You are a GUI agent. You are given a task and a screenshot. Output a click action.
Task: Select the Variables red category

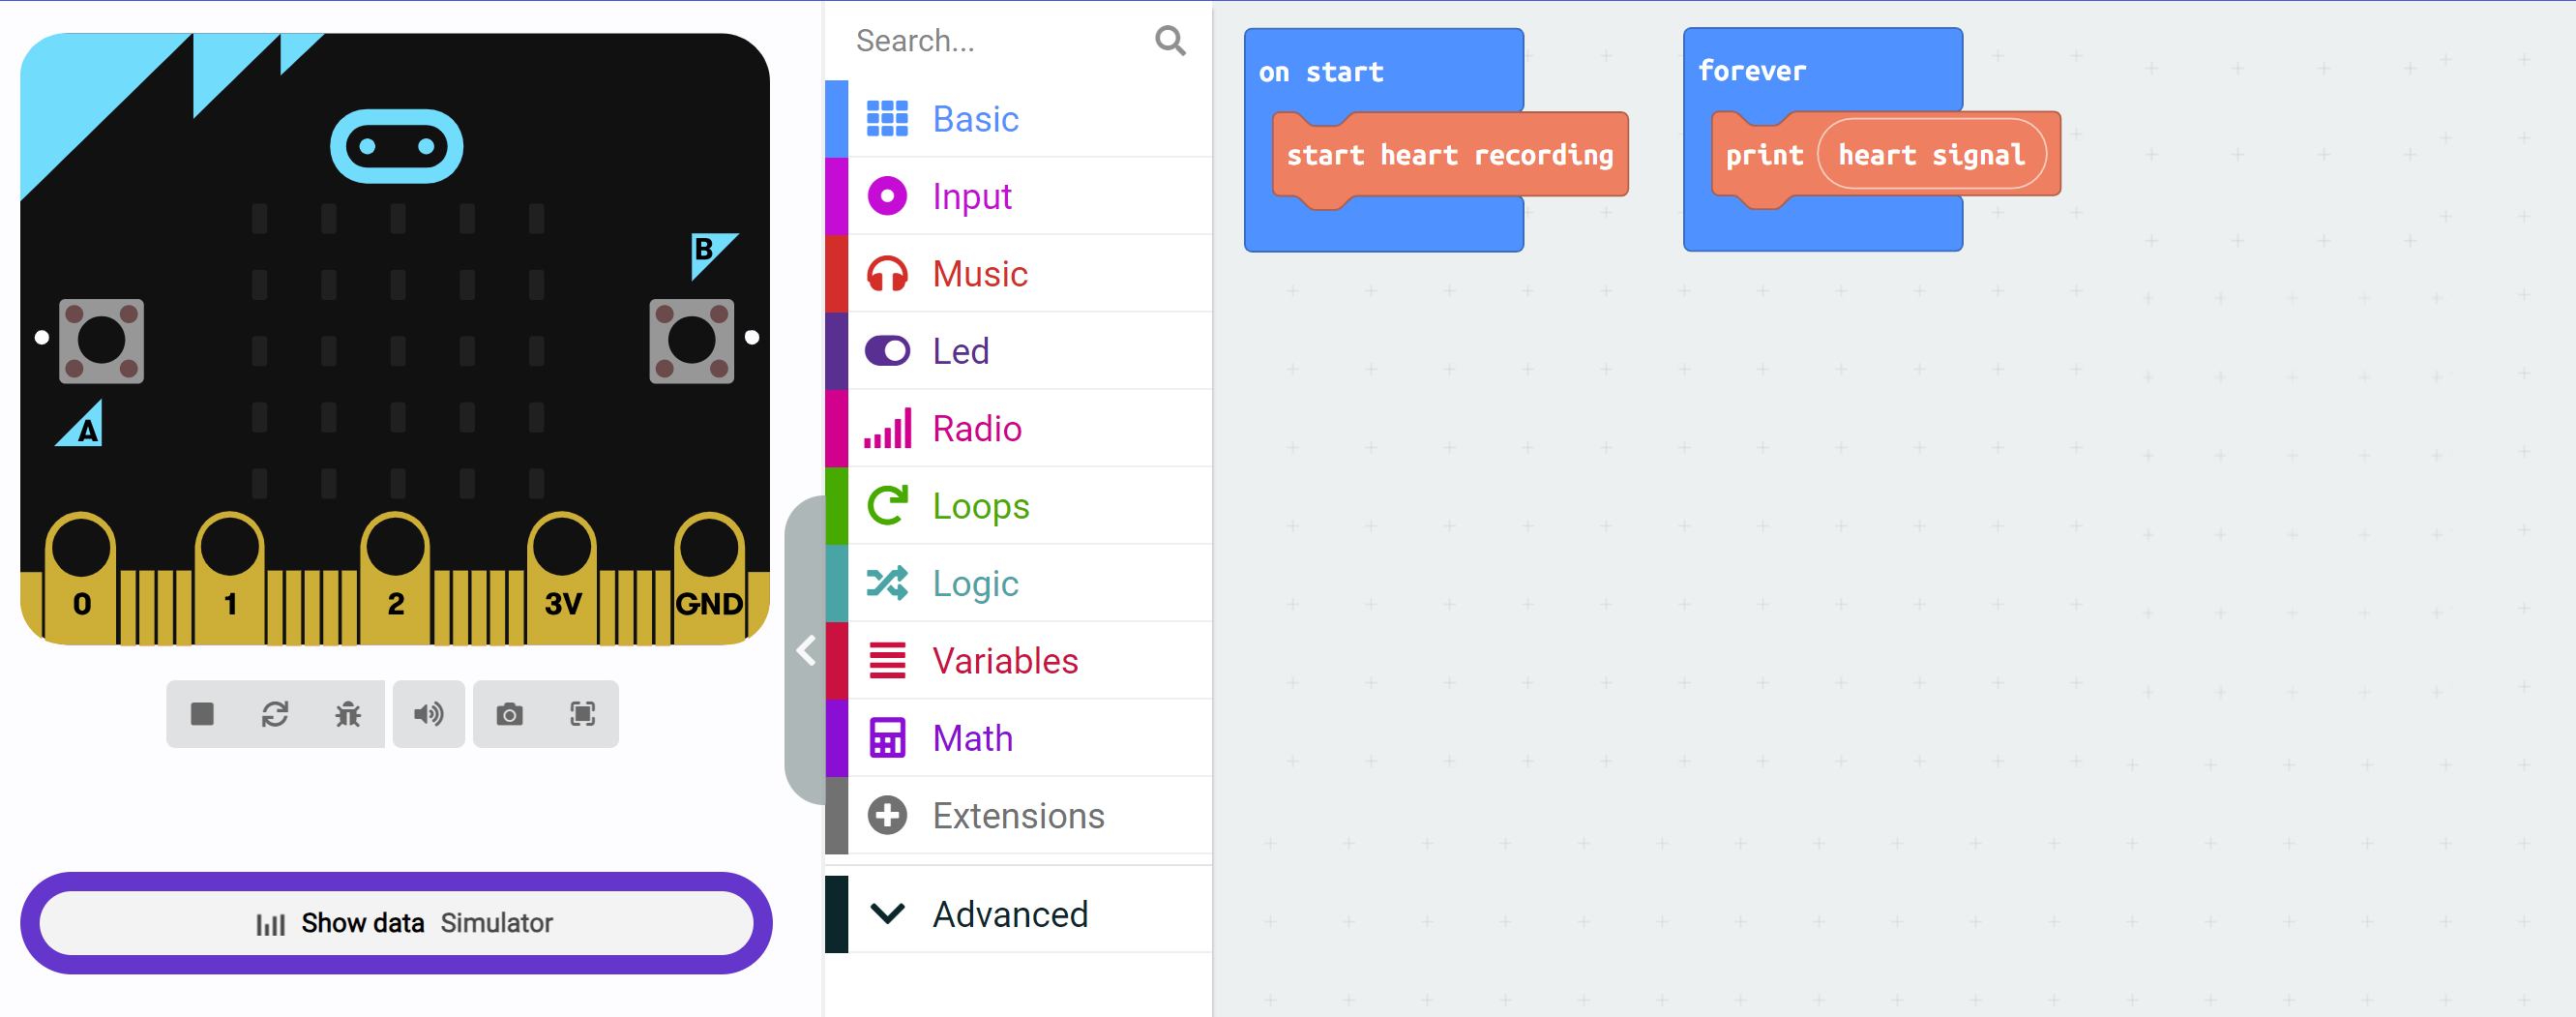coord(1018,660)
